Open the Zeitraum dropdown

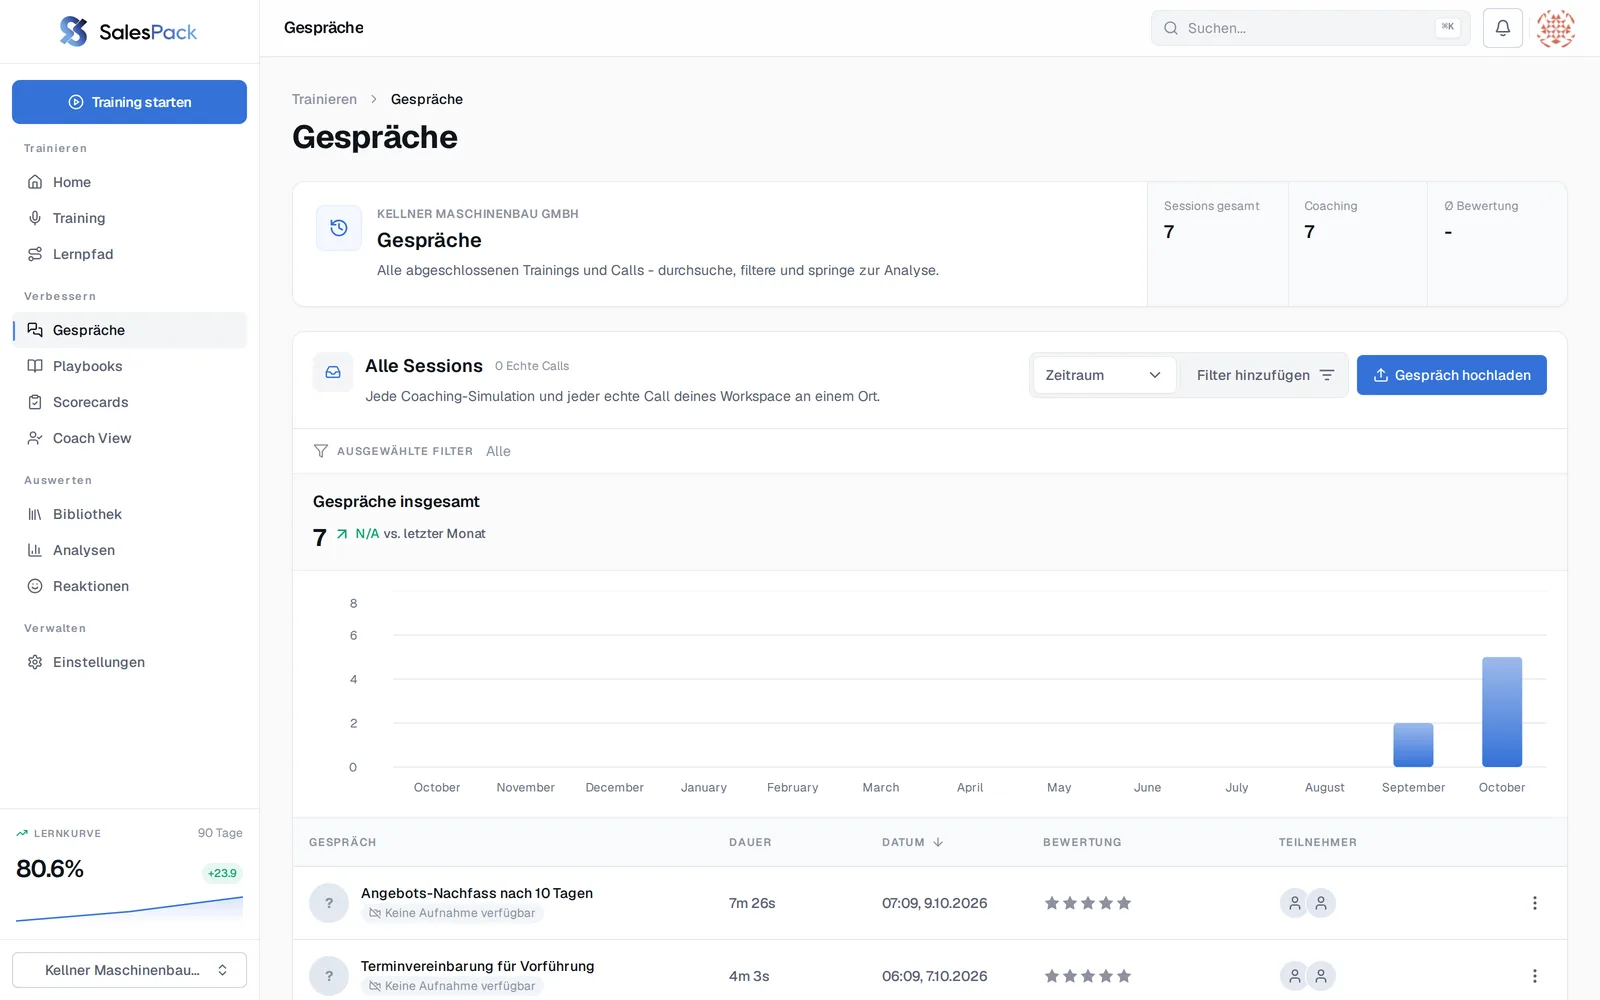(x=1104, y=375)
